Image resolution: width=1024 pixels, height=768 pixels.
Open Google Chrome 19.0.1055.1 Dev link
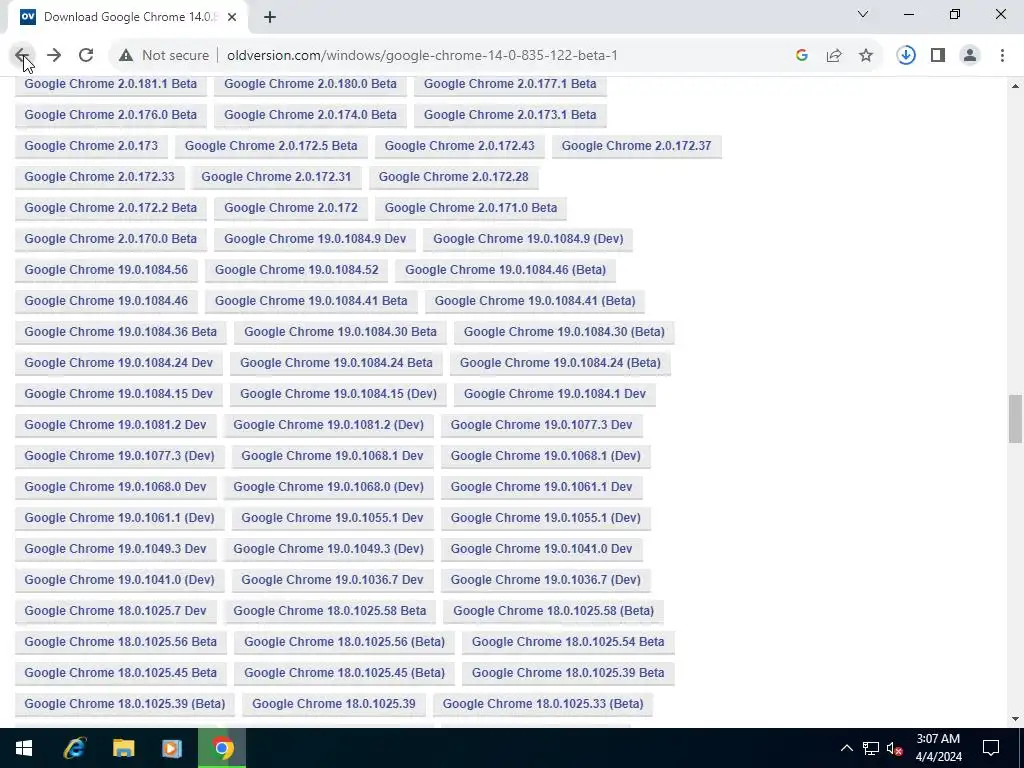point(332,519)
